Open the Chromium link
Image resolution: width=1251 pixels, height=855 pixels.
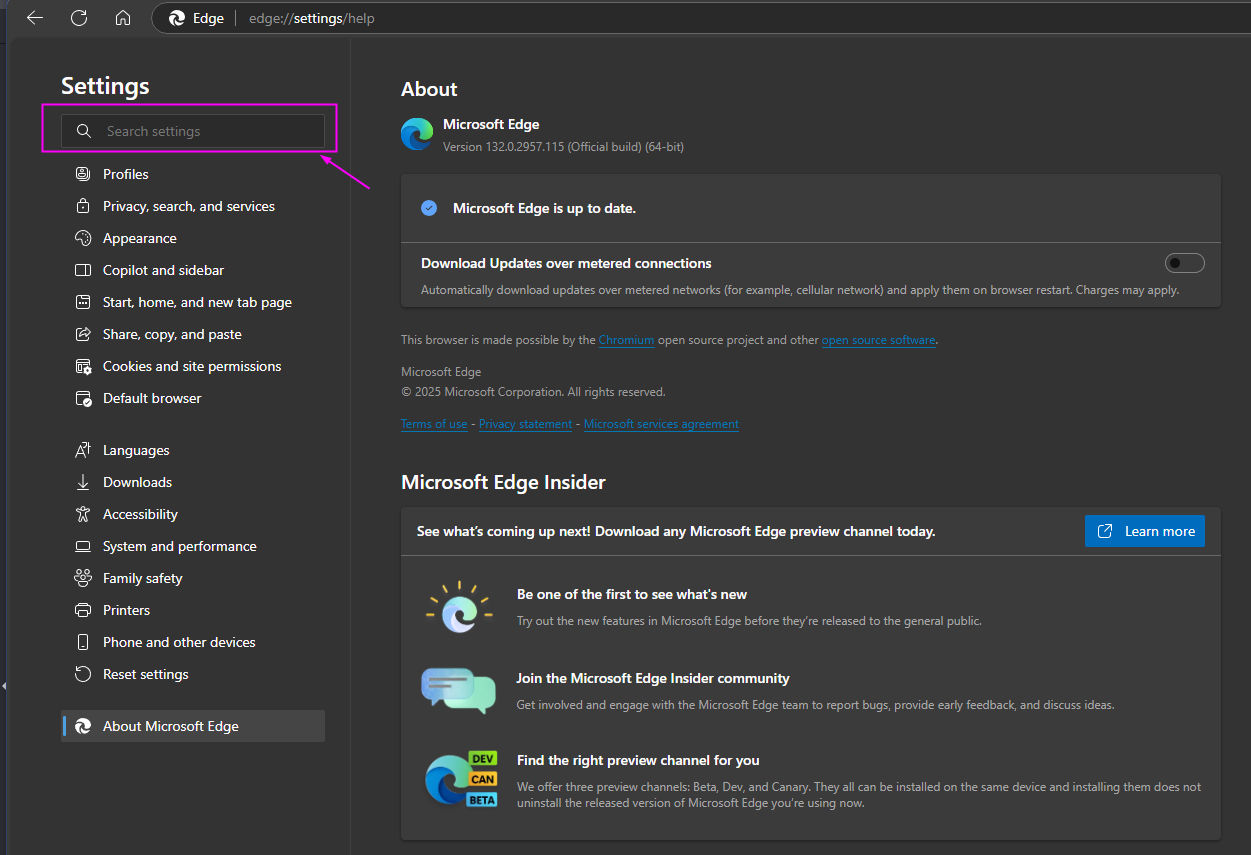pos(626,340)
